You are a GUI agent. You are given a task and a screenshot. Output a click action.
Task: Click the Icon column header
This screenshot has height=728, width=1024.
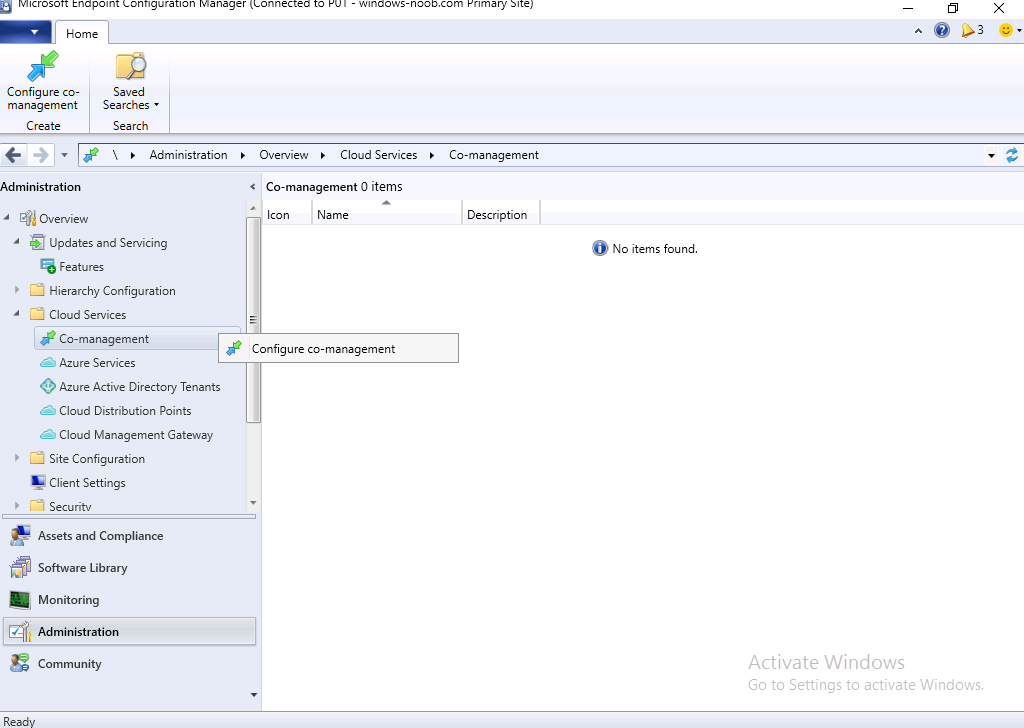pyautogui.click(x=287, y=214)
